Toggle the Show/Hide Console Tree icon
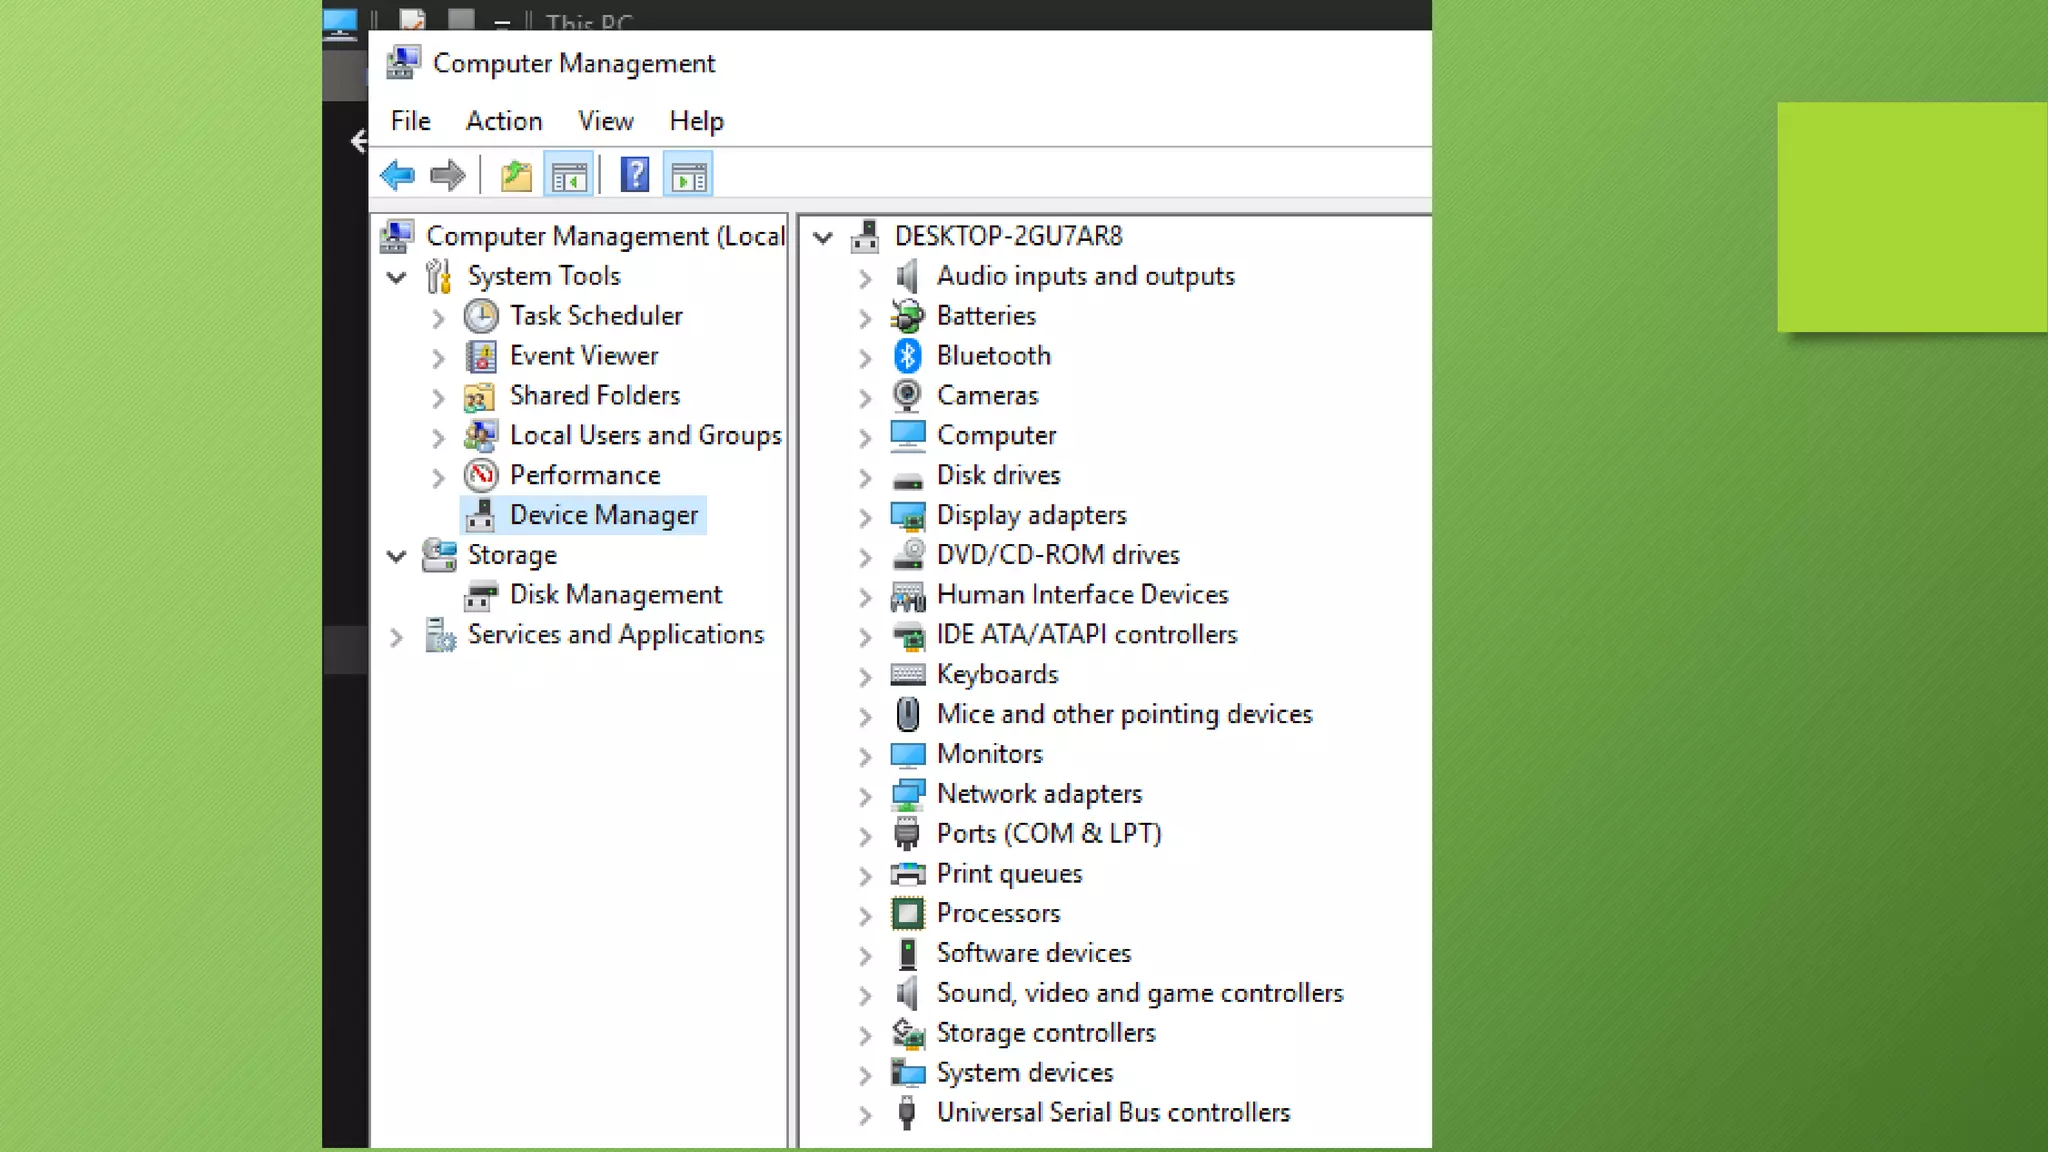This screenshot has width=2048, height=1152. tap(569, 176)
